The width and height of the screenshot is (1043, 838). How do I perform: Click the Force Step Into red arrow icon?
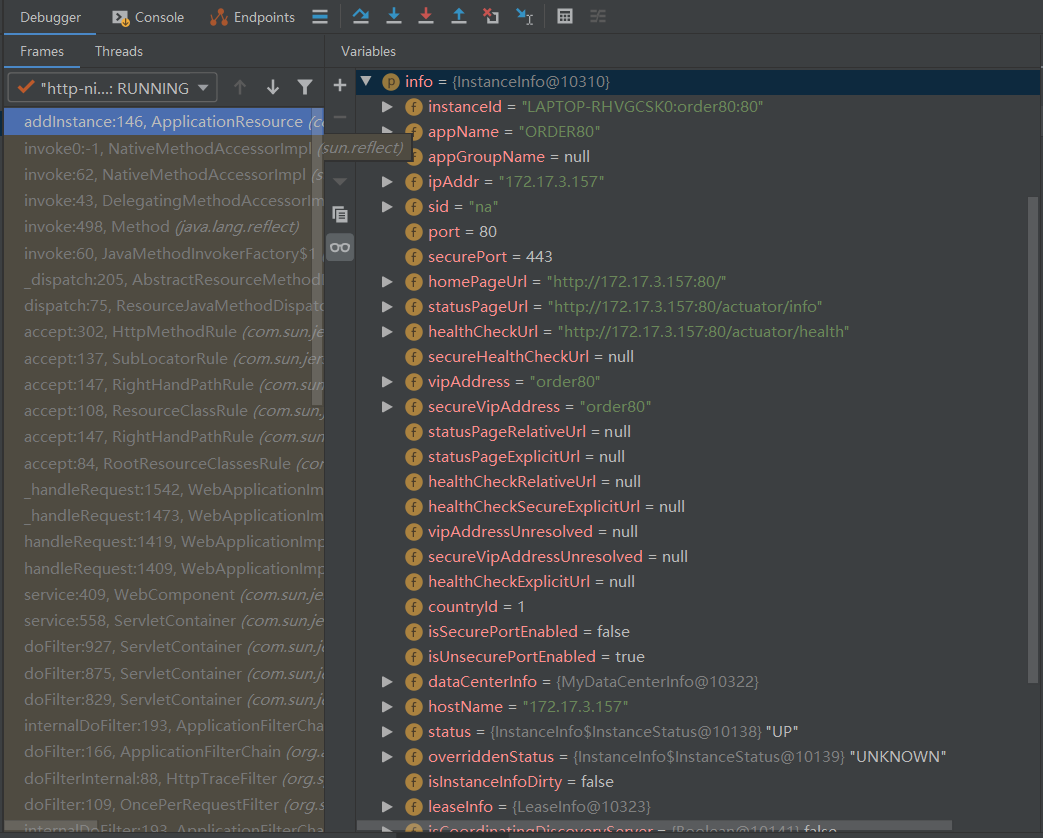[426, 16]
